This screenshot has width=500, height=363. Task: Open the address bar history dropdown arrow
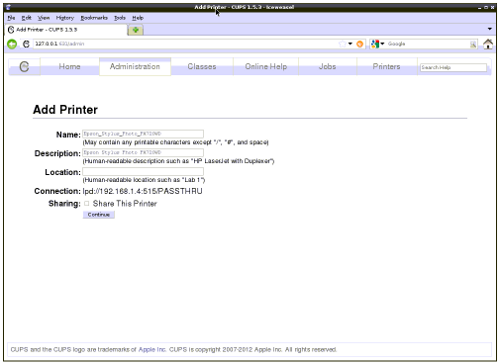350,44
